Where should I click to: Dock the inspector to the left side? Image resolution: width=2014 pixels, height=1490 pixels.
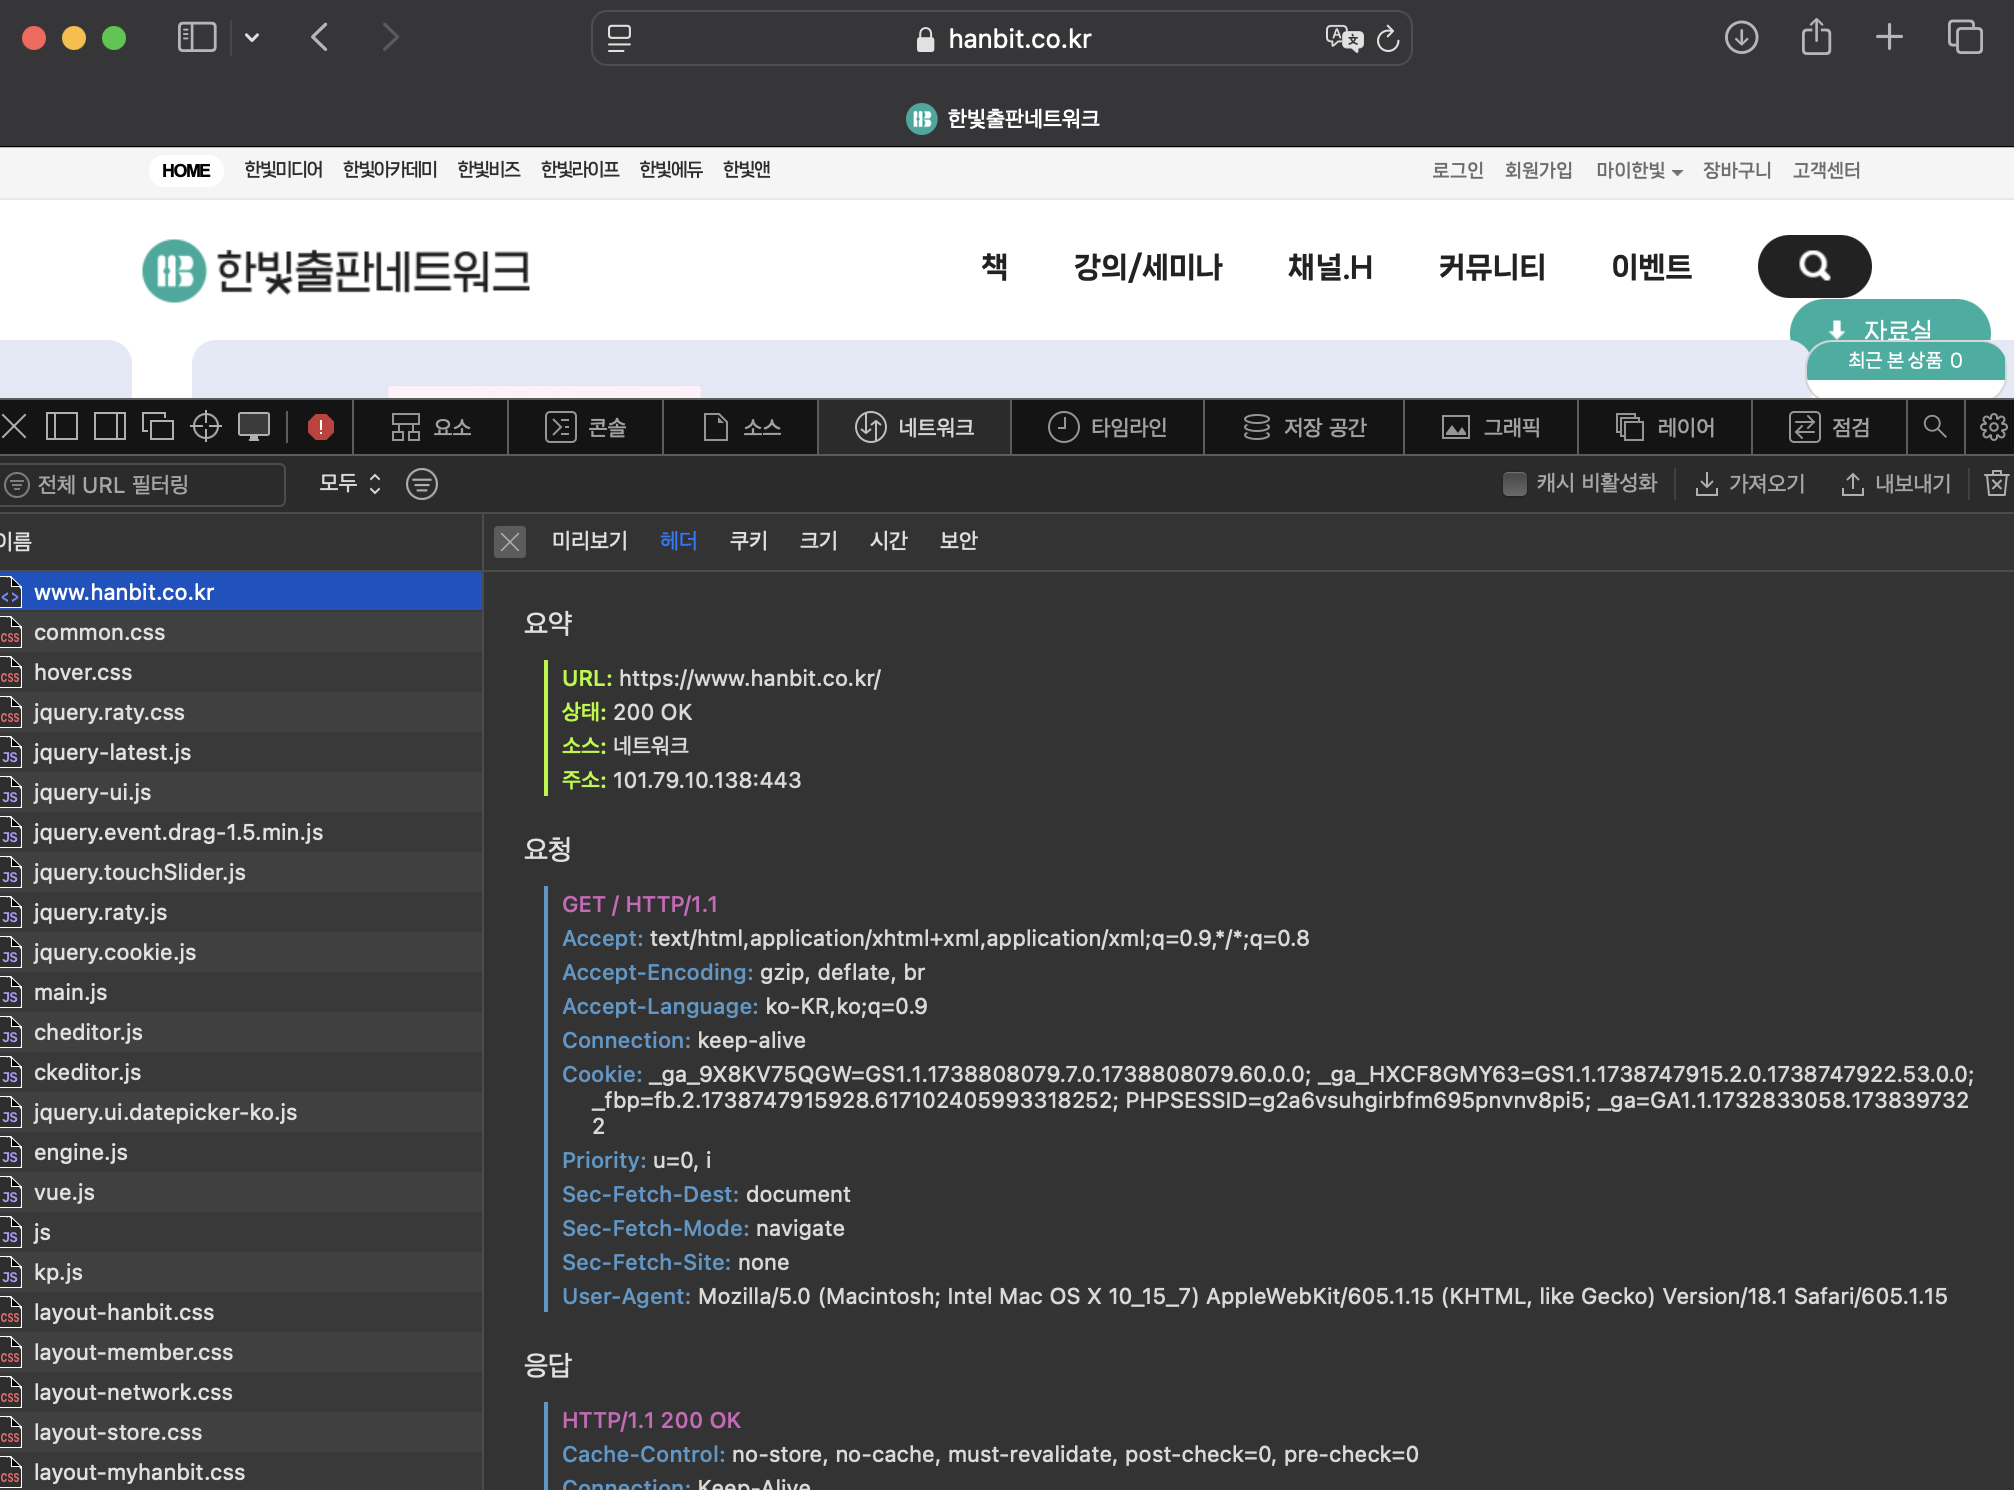(x=62, y=427)
